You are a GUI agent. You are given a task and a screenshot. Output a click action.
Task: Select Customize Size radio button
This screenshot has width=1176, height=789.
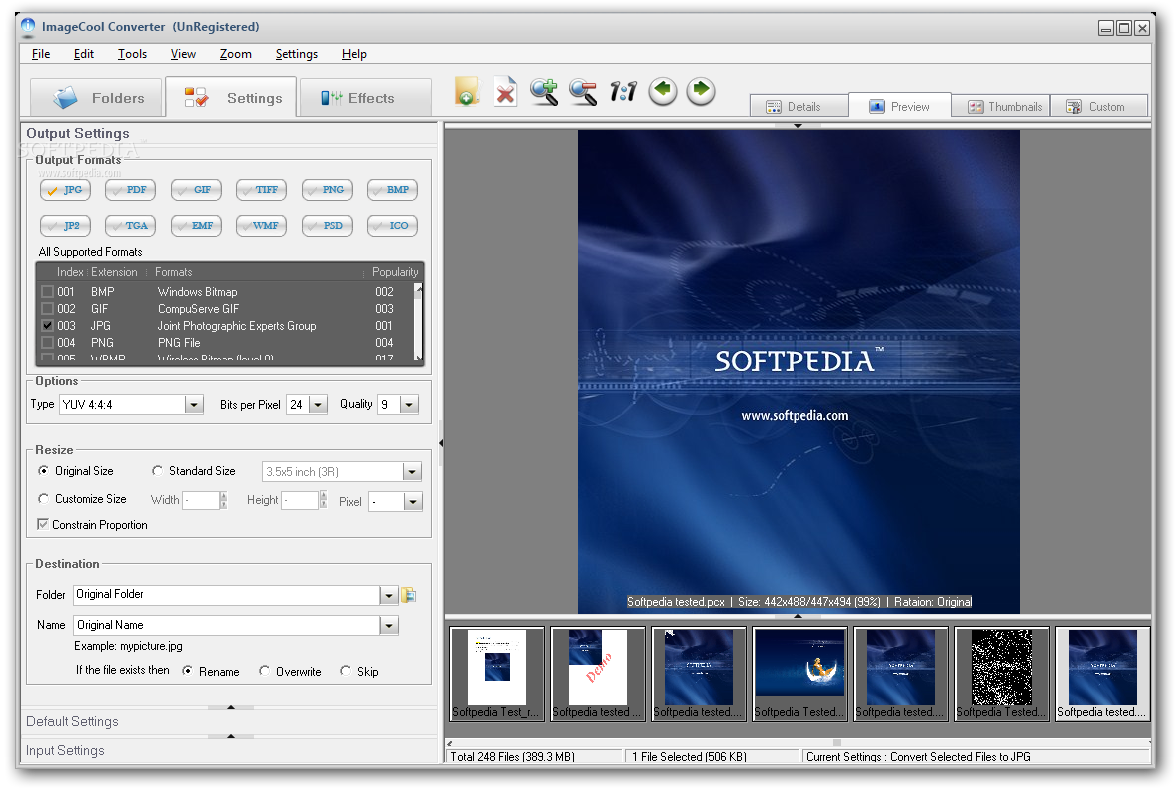tap(44, 499)
